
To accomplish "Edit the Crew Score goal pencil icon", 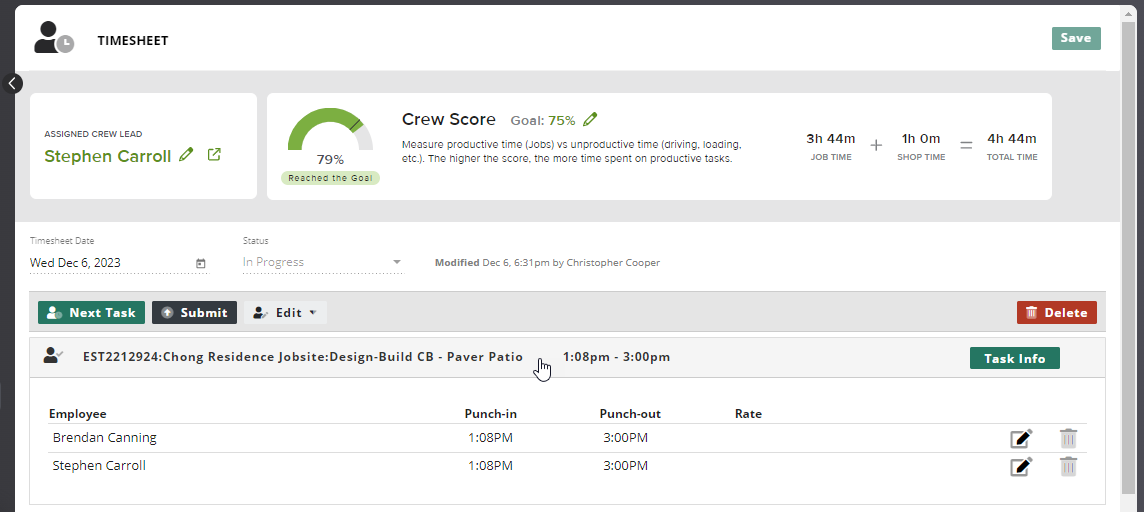I will click(590, 120).
